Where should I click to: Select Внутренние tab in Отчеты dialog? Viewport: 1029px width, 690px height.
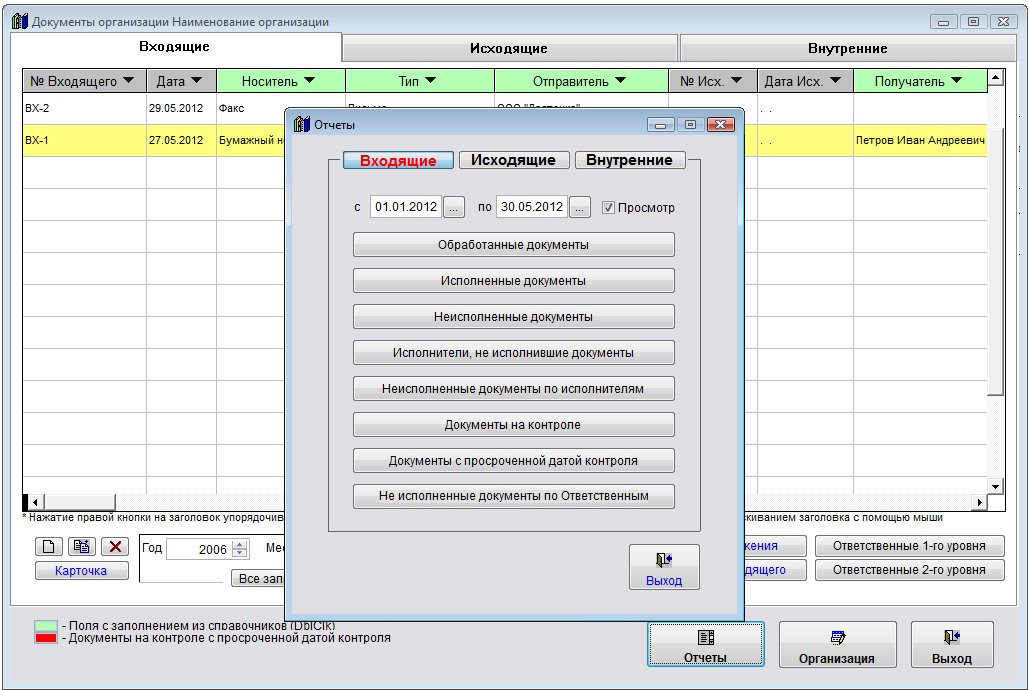coord(630,160)
